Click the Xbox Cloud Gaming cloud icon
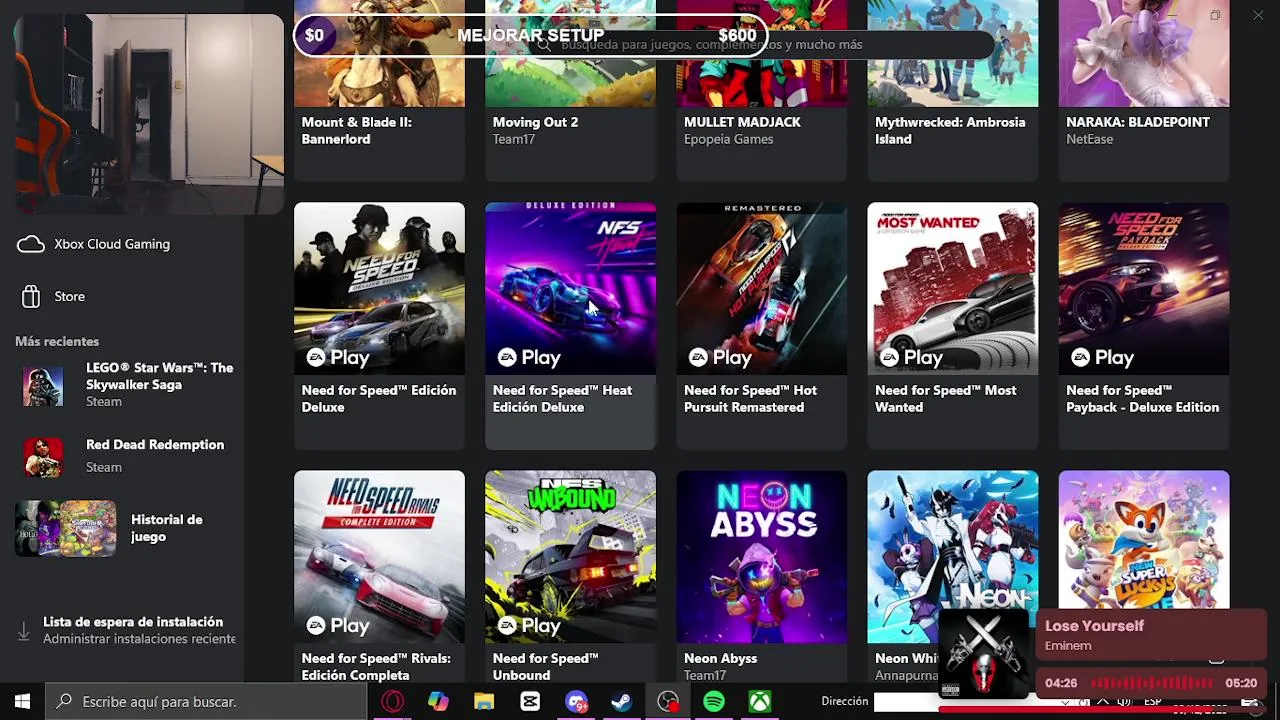The image size is (1280, 720). 31,244
